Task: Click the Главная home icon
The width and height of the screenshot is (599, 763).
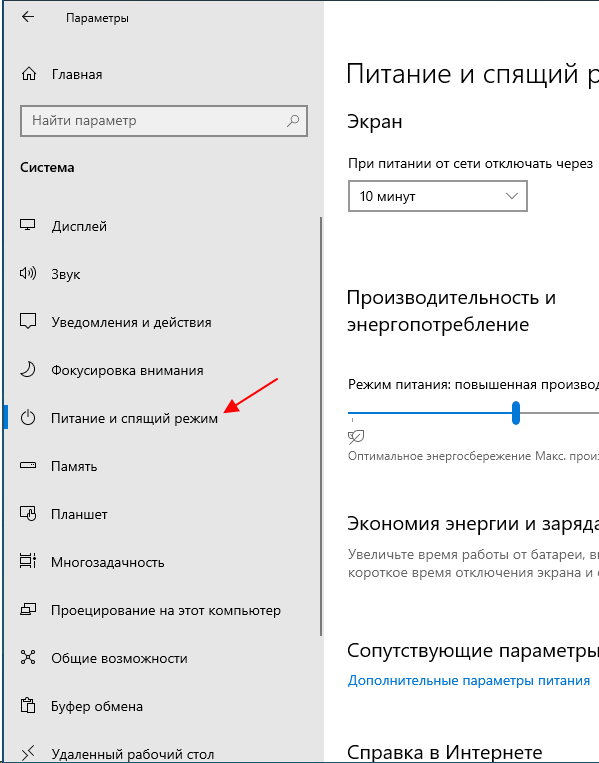Action: pos(29,74)
